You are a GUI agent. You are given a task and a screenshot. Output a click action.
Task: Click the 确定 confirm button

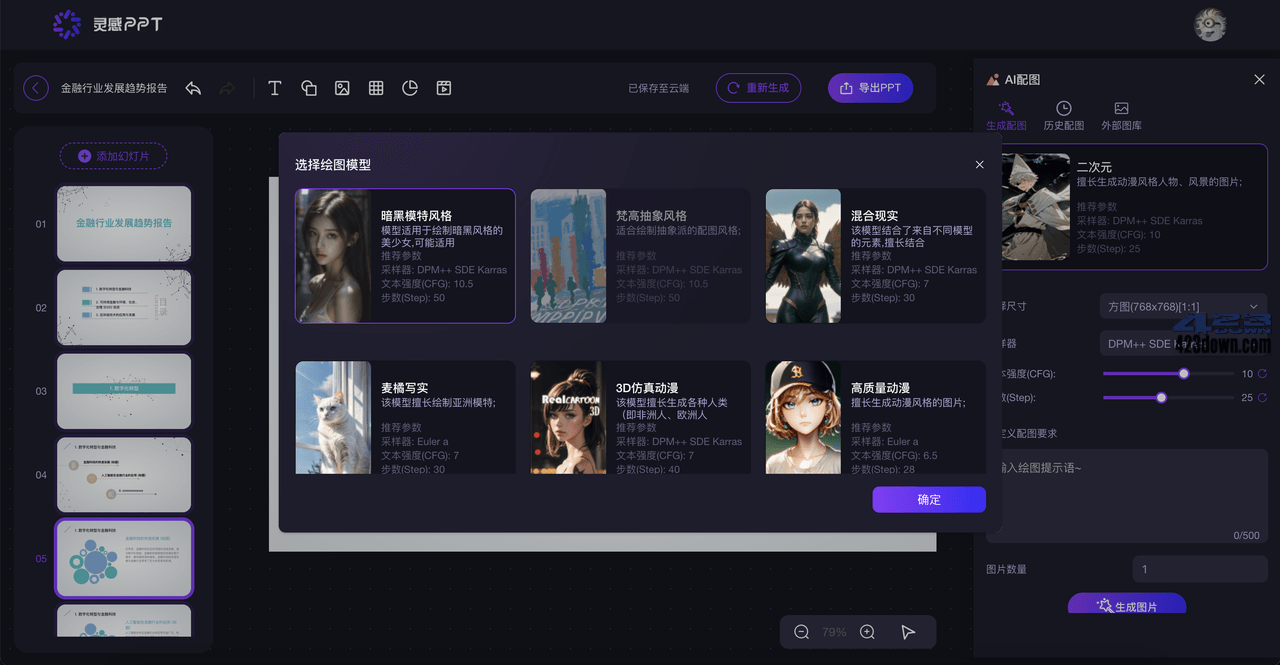tap(928, 499)
